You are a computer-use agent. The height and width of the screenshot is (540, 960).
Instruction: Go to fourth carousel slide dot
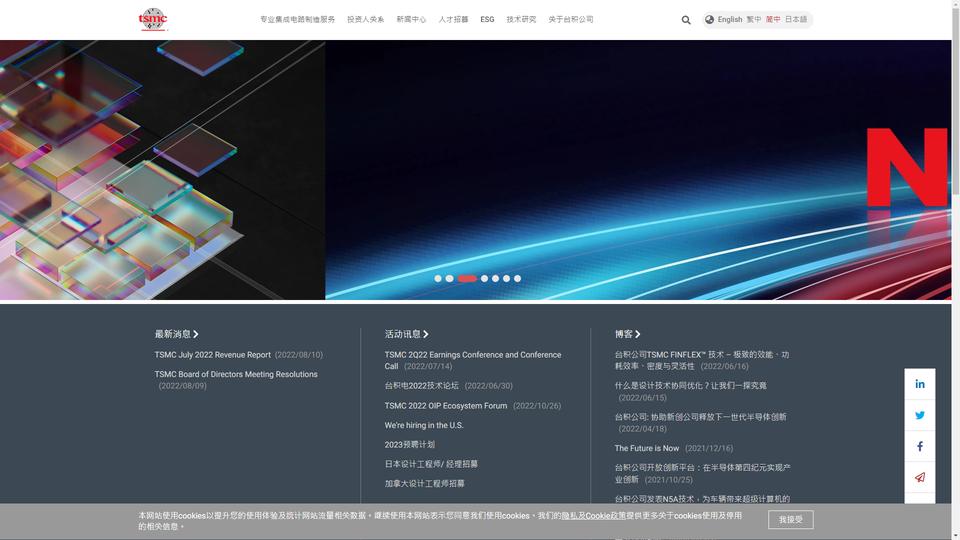(484, 279)
